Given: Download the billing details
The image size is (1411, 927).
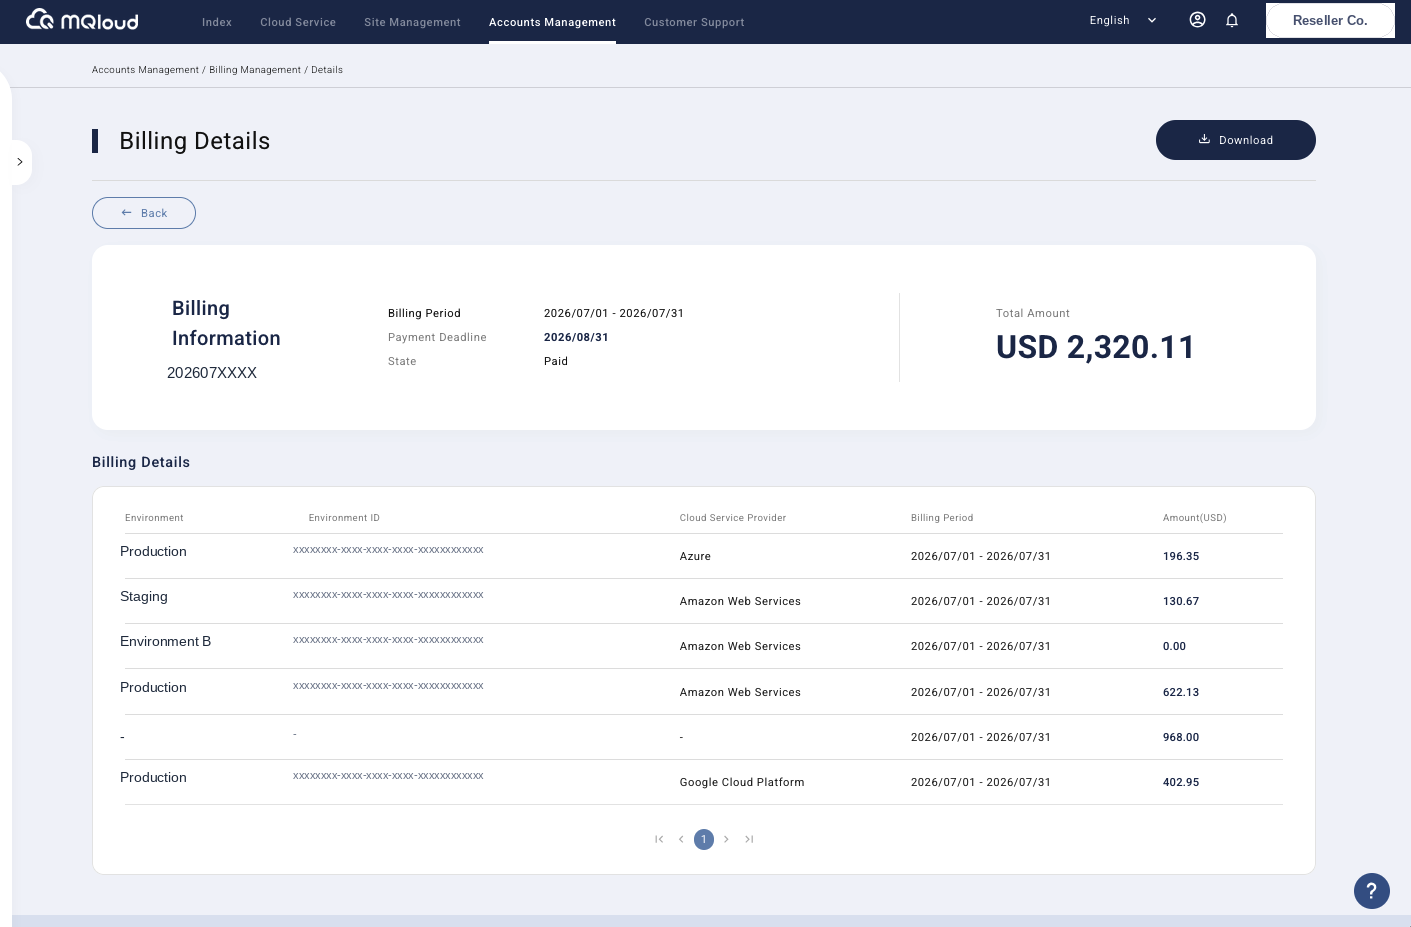Looking at the screenshot, I should click(1236, 140).
